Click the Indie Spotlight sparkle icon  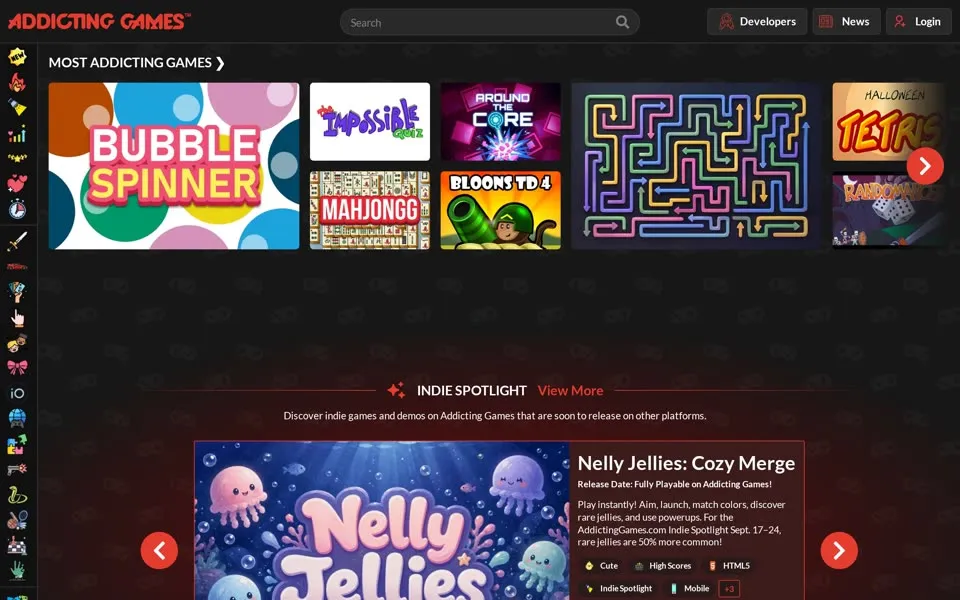(x=396, y=390)
